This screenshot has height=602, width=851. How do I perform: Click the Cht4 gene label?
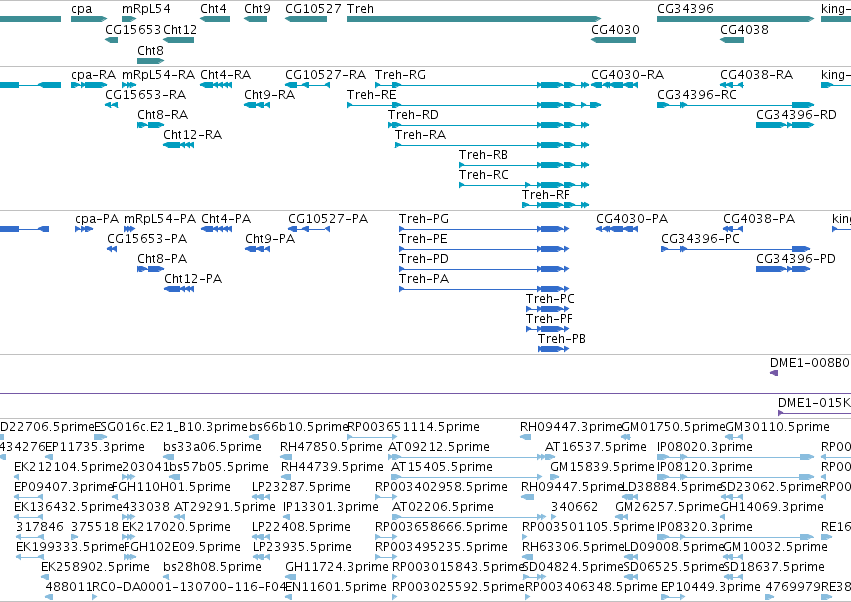pyautogui.click(x=213, y=9)
